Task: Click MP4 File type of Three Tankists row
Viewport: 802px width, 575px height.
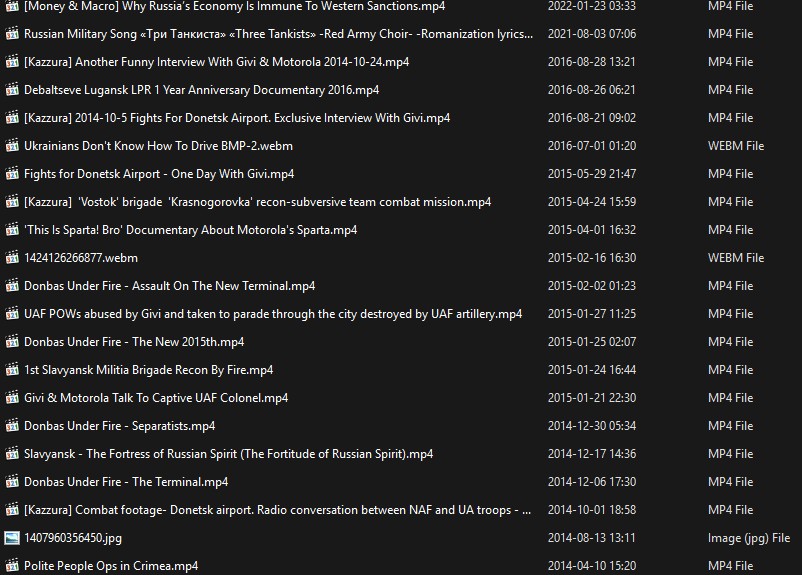Action: (730, 34)
